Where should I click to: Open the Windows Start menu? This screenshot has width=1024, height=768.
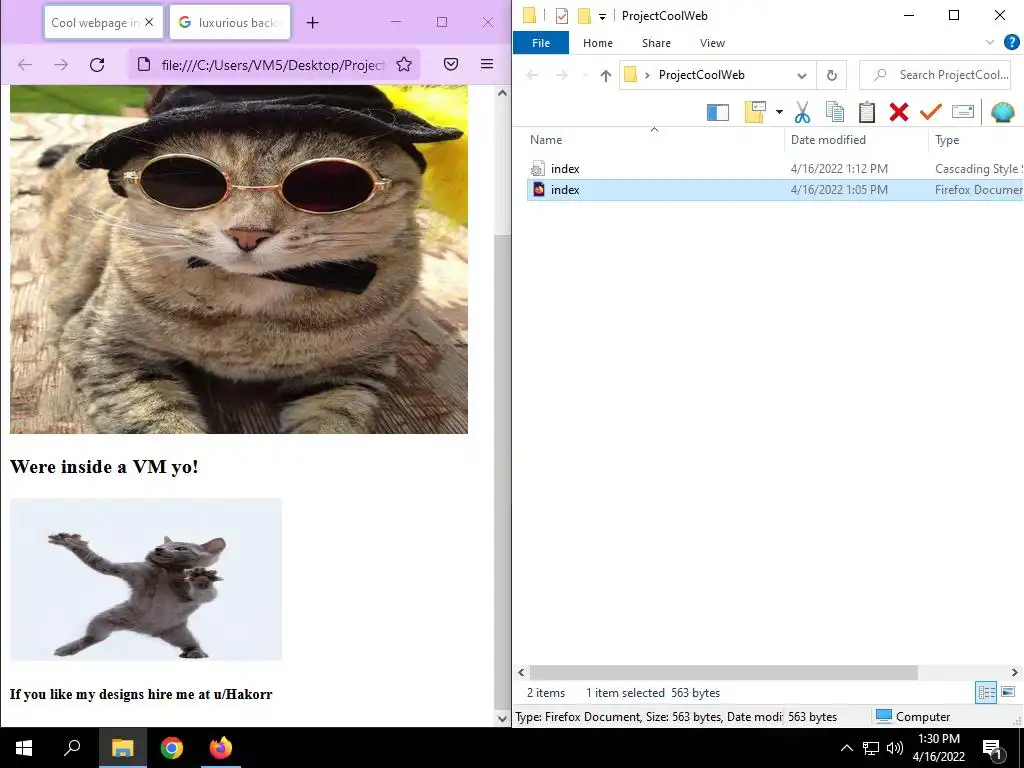24,748
